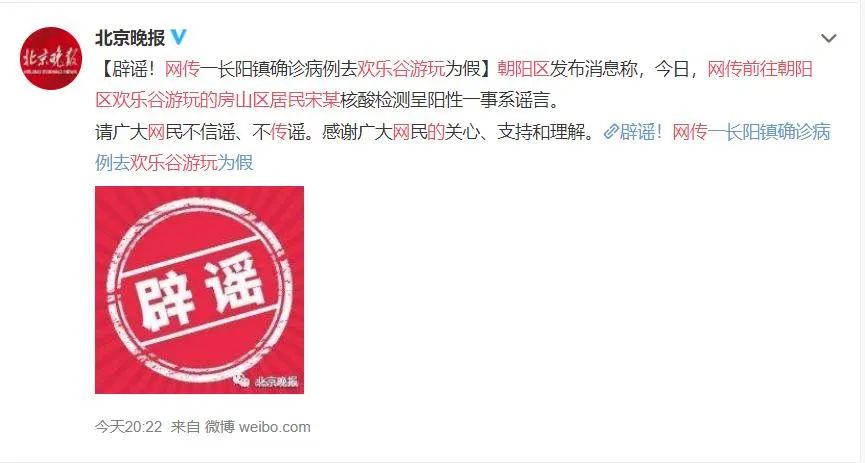Open the 微博 weibo.com source link
The height and width of the screenshot is (463, 865).
[x=258, y=427]
